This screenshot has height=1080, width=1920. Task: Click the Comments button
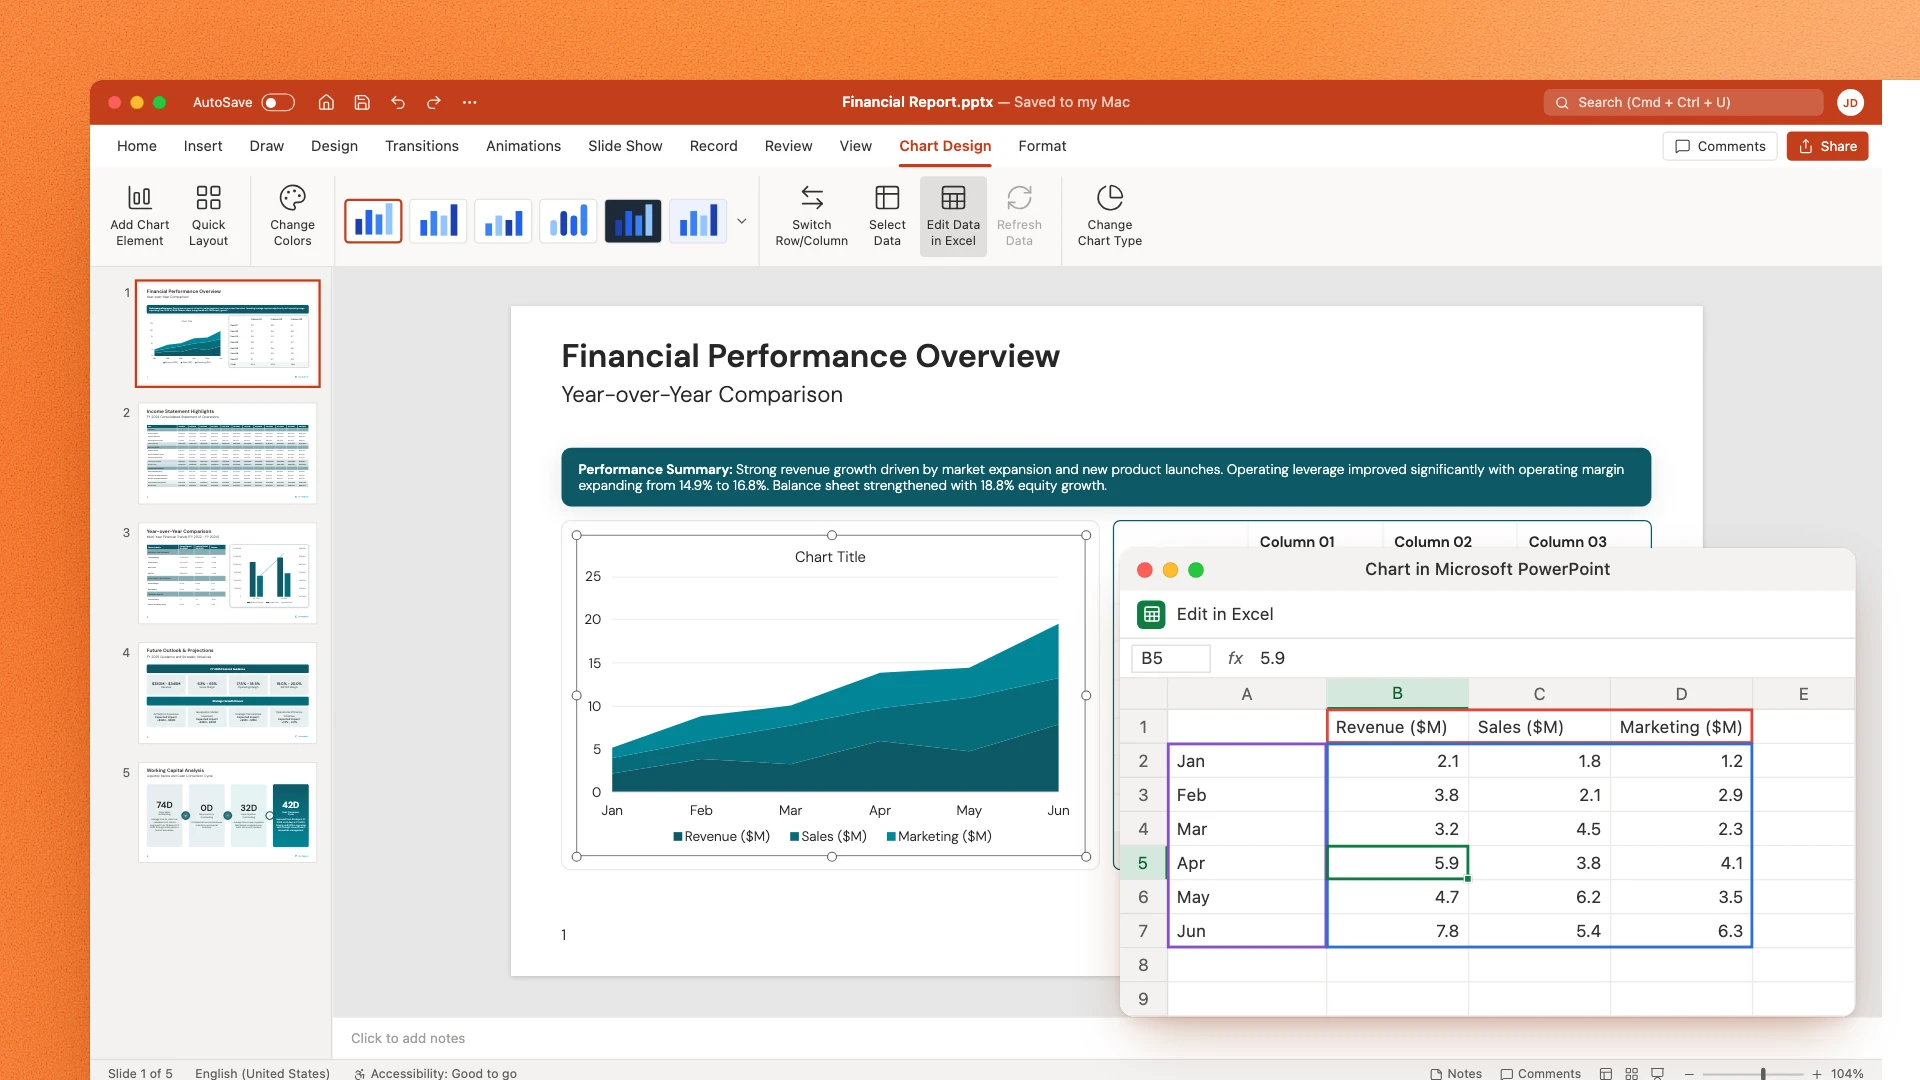click(1720, 146)
